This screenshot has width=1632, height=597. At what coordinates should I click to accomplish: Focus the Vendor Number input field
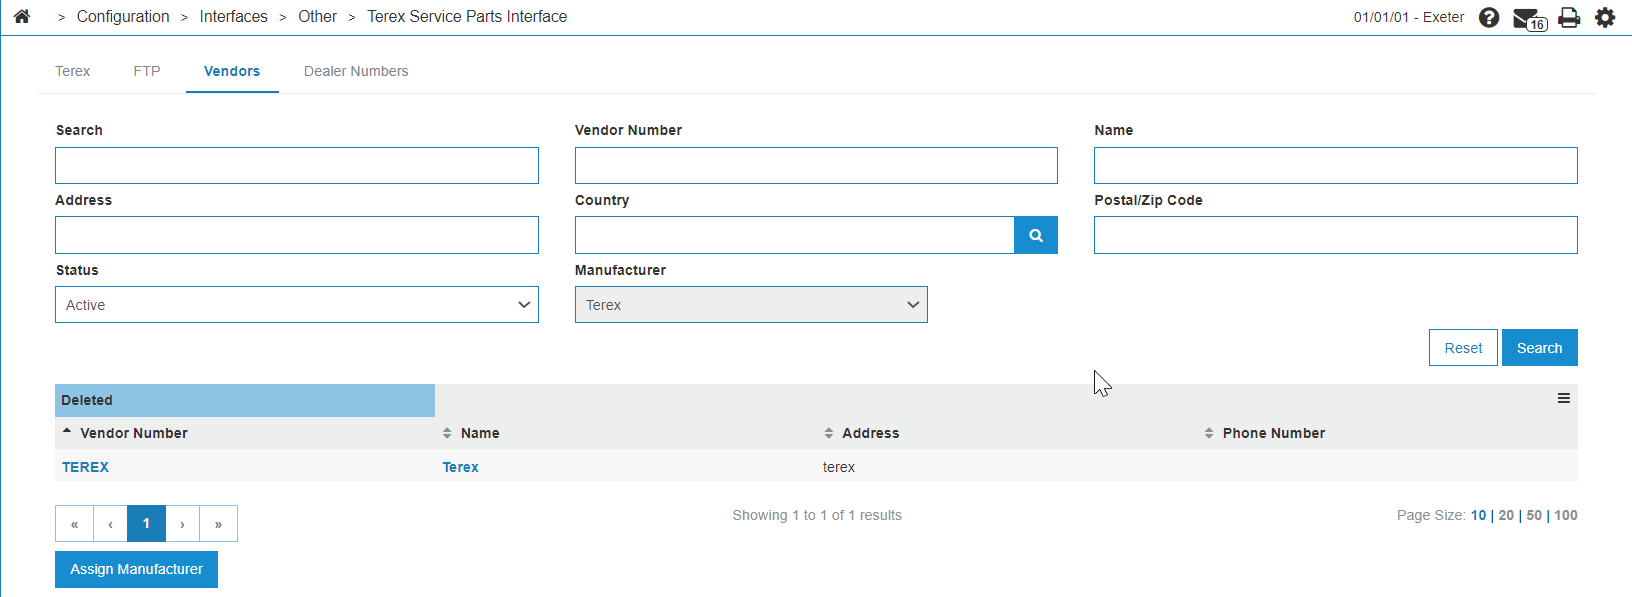point(816,166)
